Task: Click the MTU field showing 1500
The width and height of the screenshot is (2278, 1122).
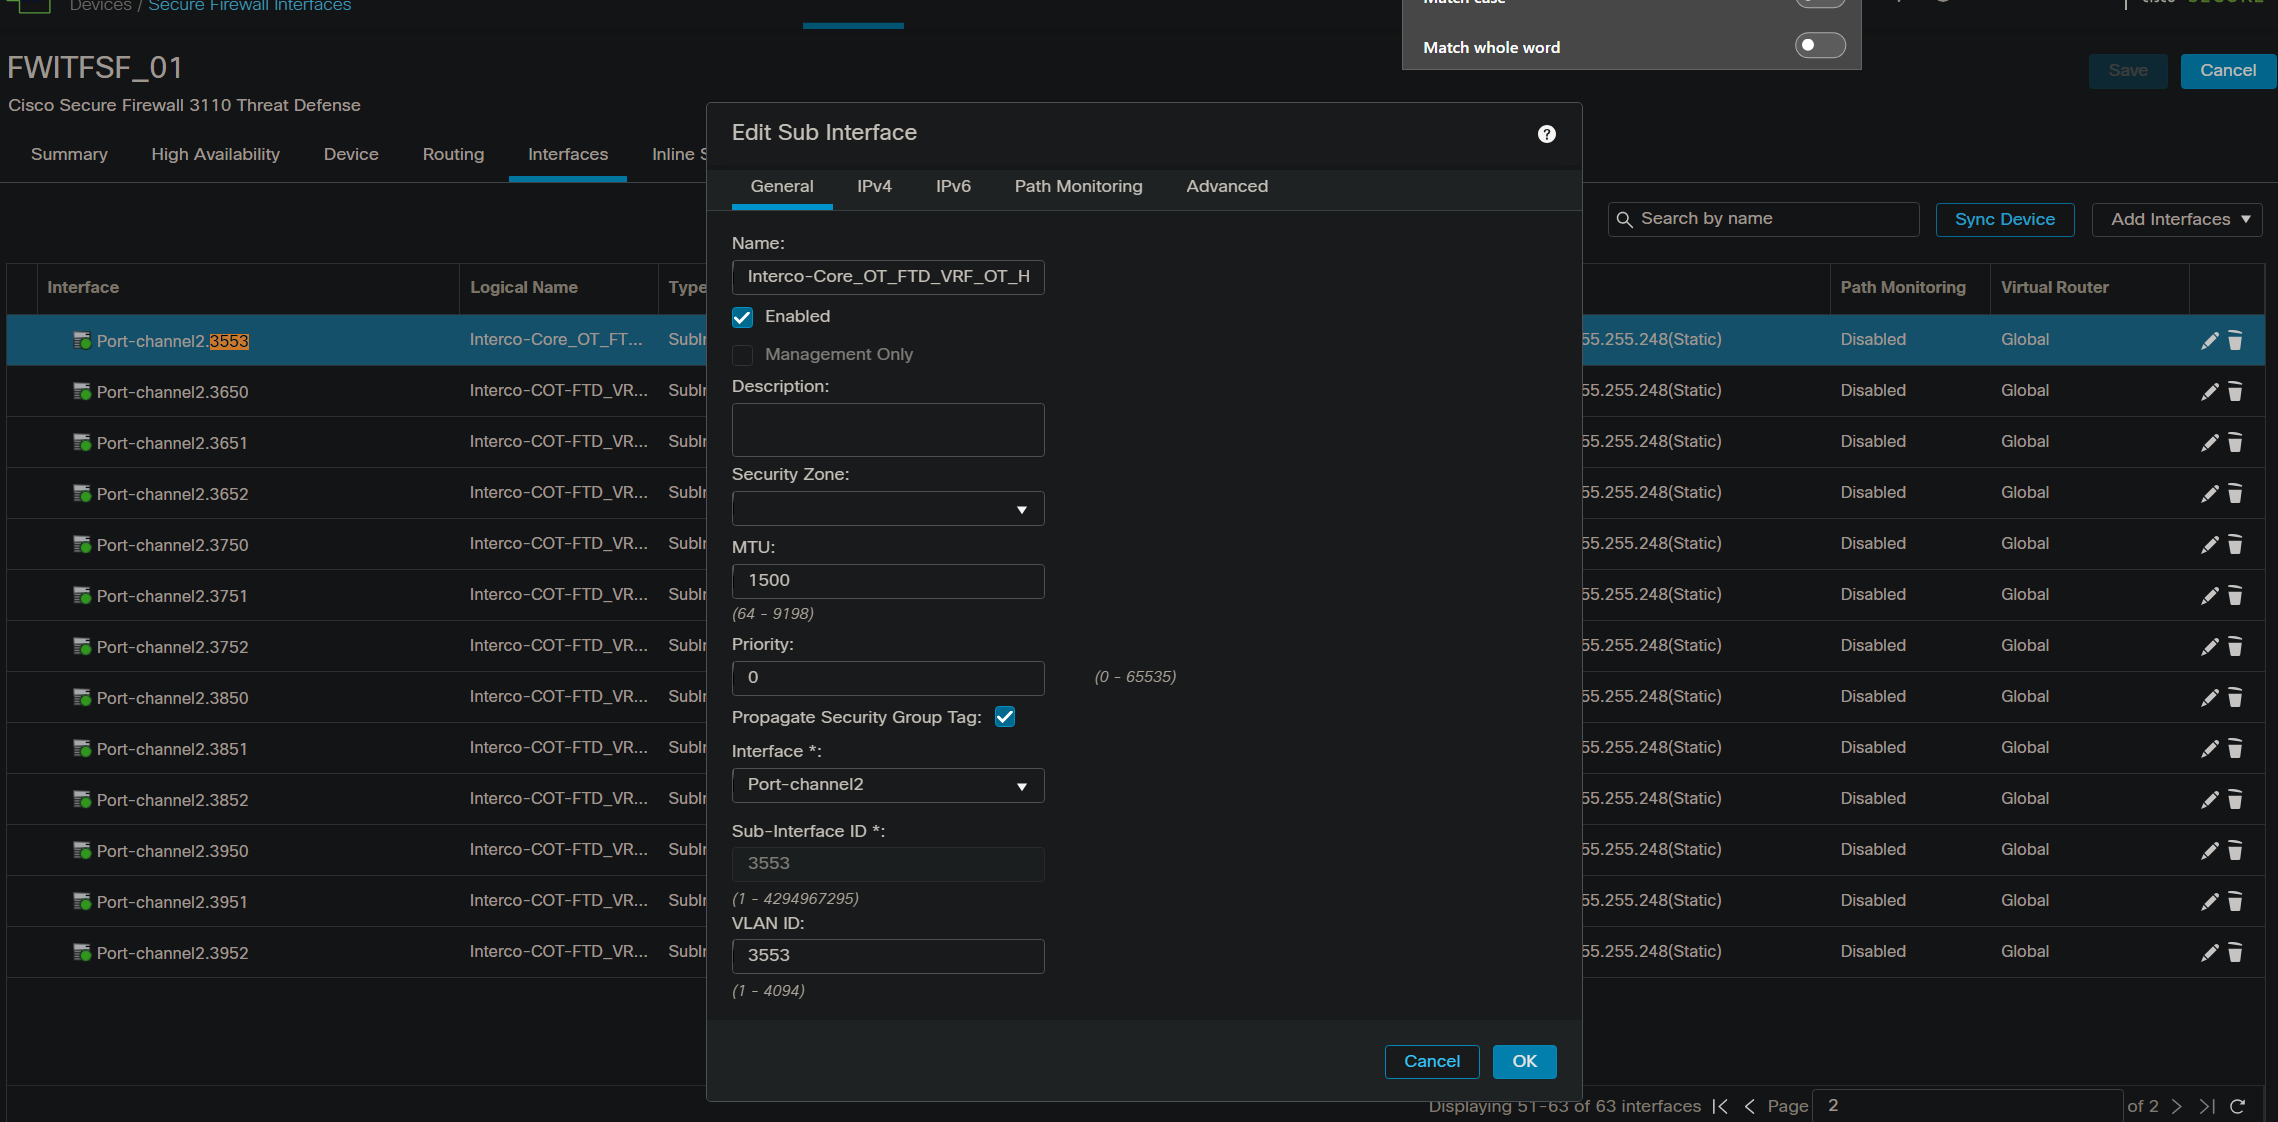Action: 888,581
